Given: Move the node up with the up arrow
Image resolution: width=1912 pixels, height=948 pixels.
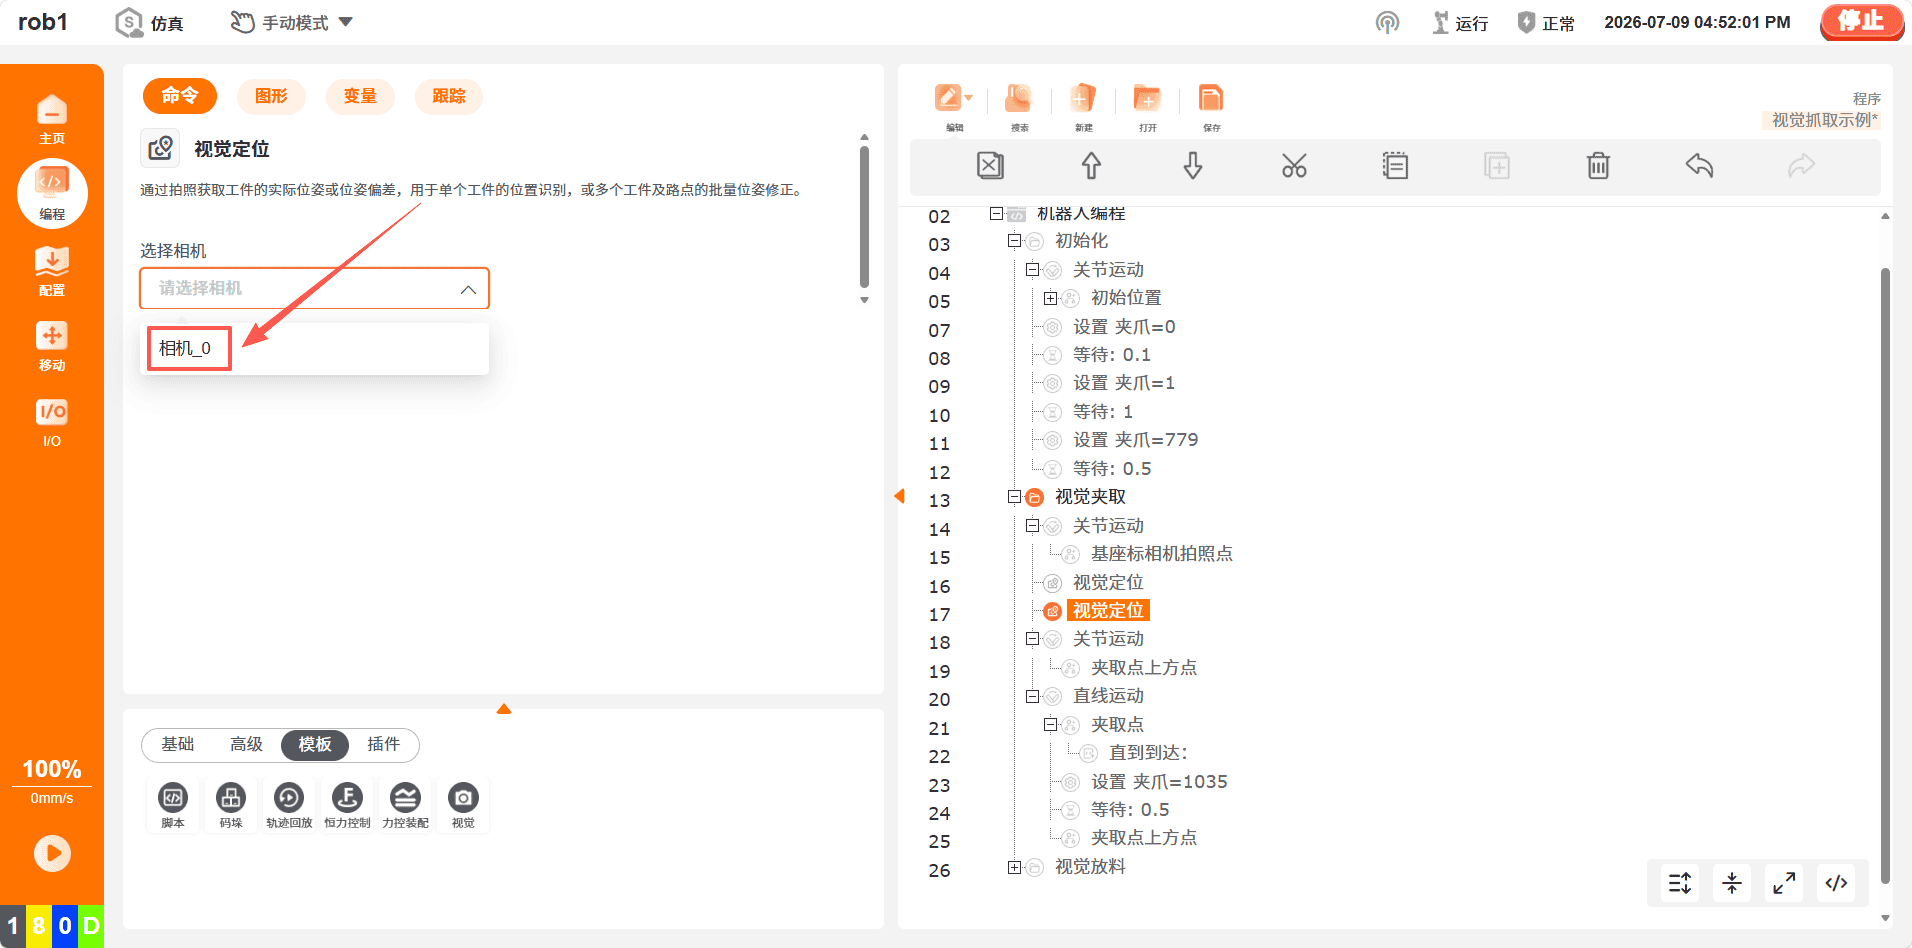Looking at the screenshot, I should point(1091,166).
